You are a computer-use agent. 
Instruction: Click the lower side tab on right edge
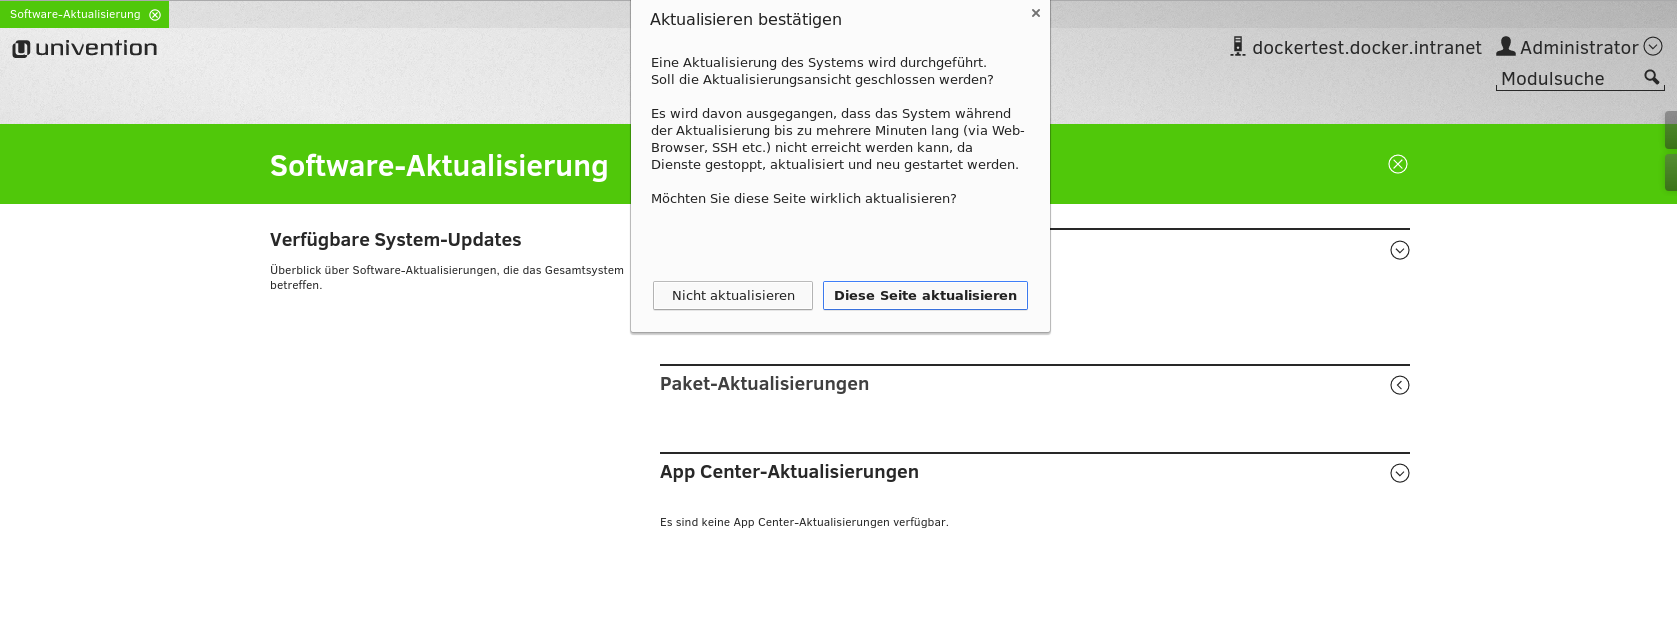1670,172
